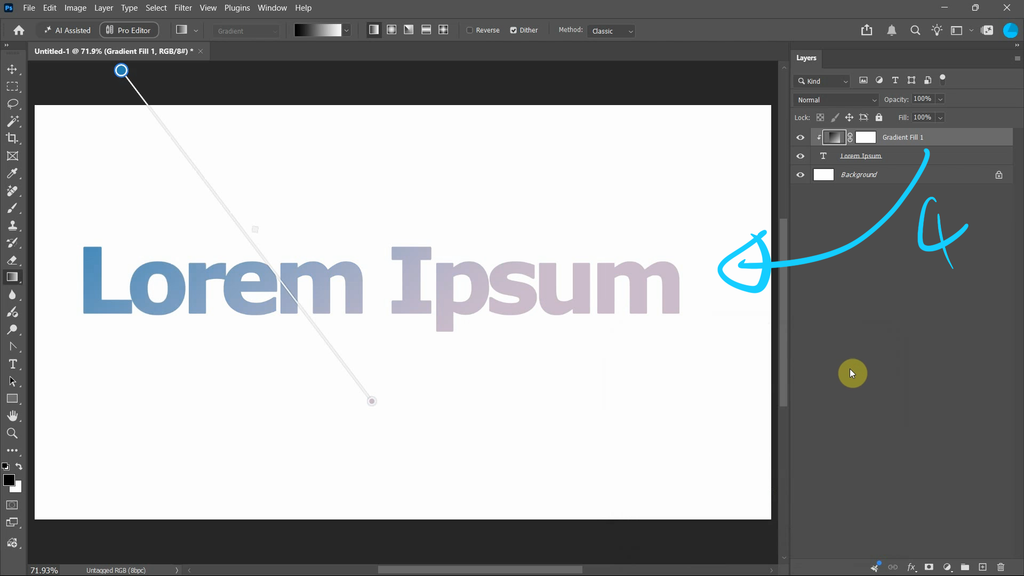Select the Rectangle shape tool

tap(12, 398)
